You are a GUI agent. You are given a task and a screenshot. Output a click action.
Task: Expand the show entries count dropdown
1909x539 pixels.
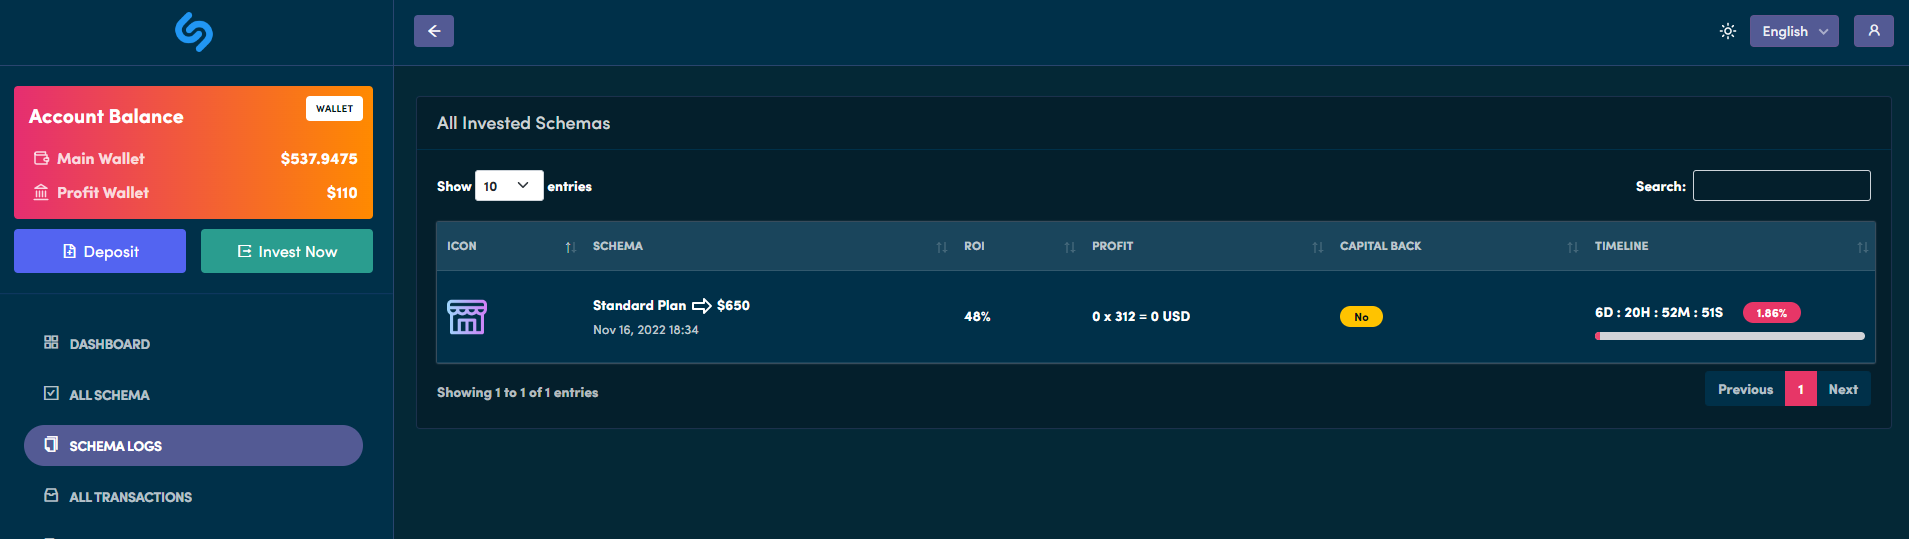508,186
